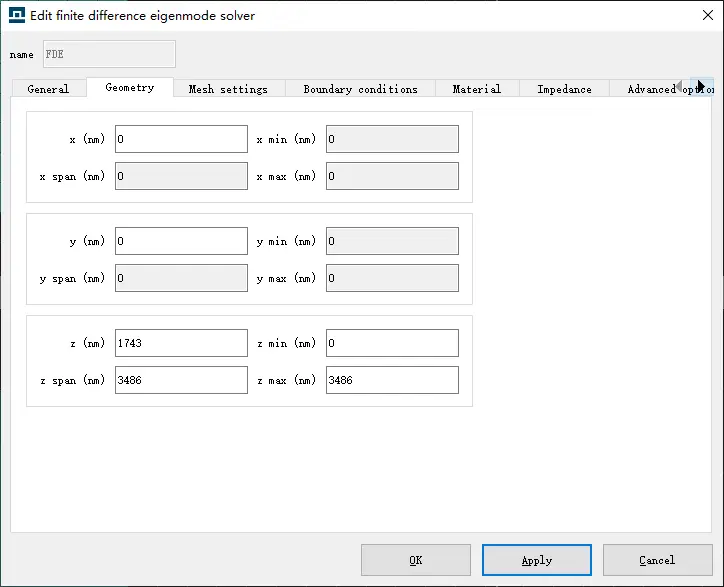Close the eigenmode solver dialog
This screenshot has height=587, width=724.
pos(696,15)
